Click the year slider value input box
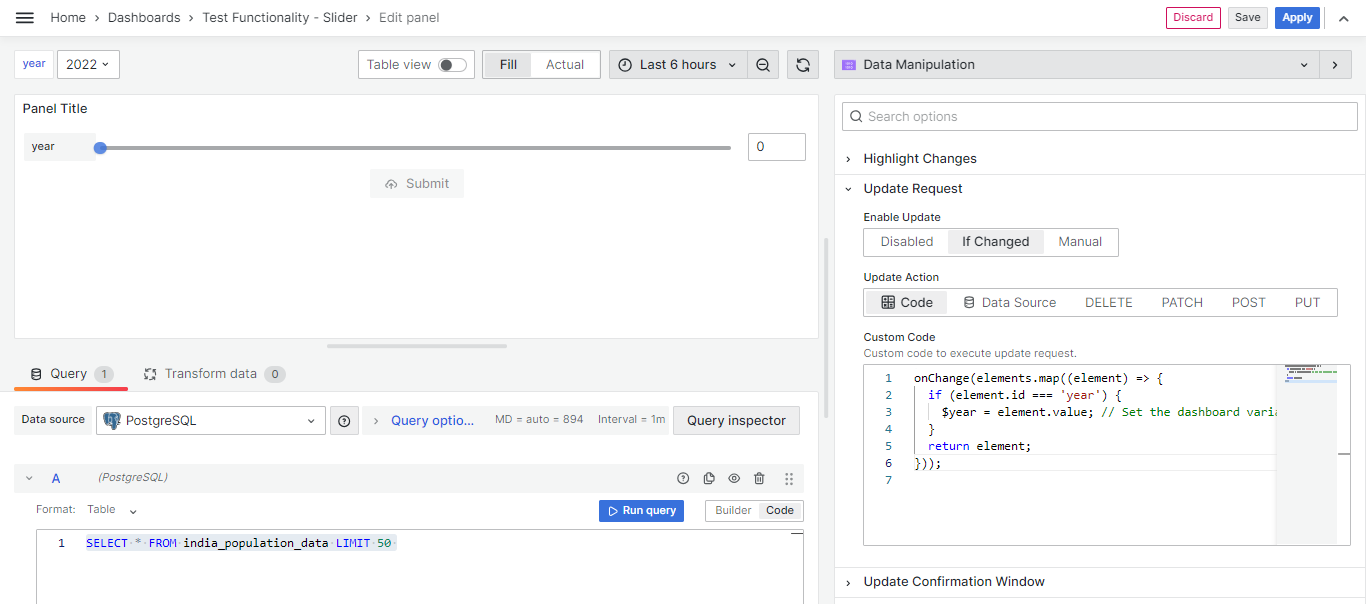This screenshot has height=604, width=1366. pyautogui.click(x=777, y=147)
